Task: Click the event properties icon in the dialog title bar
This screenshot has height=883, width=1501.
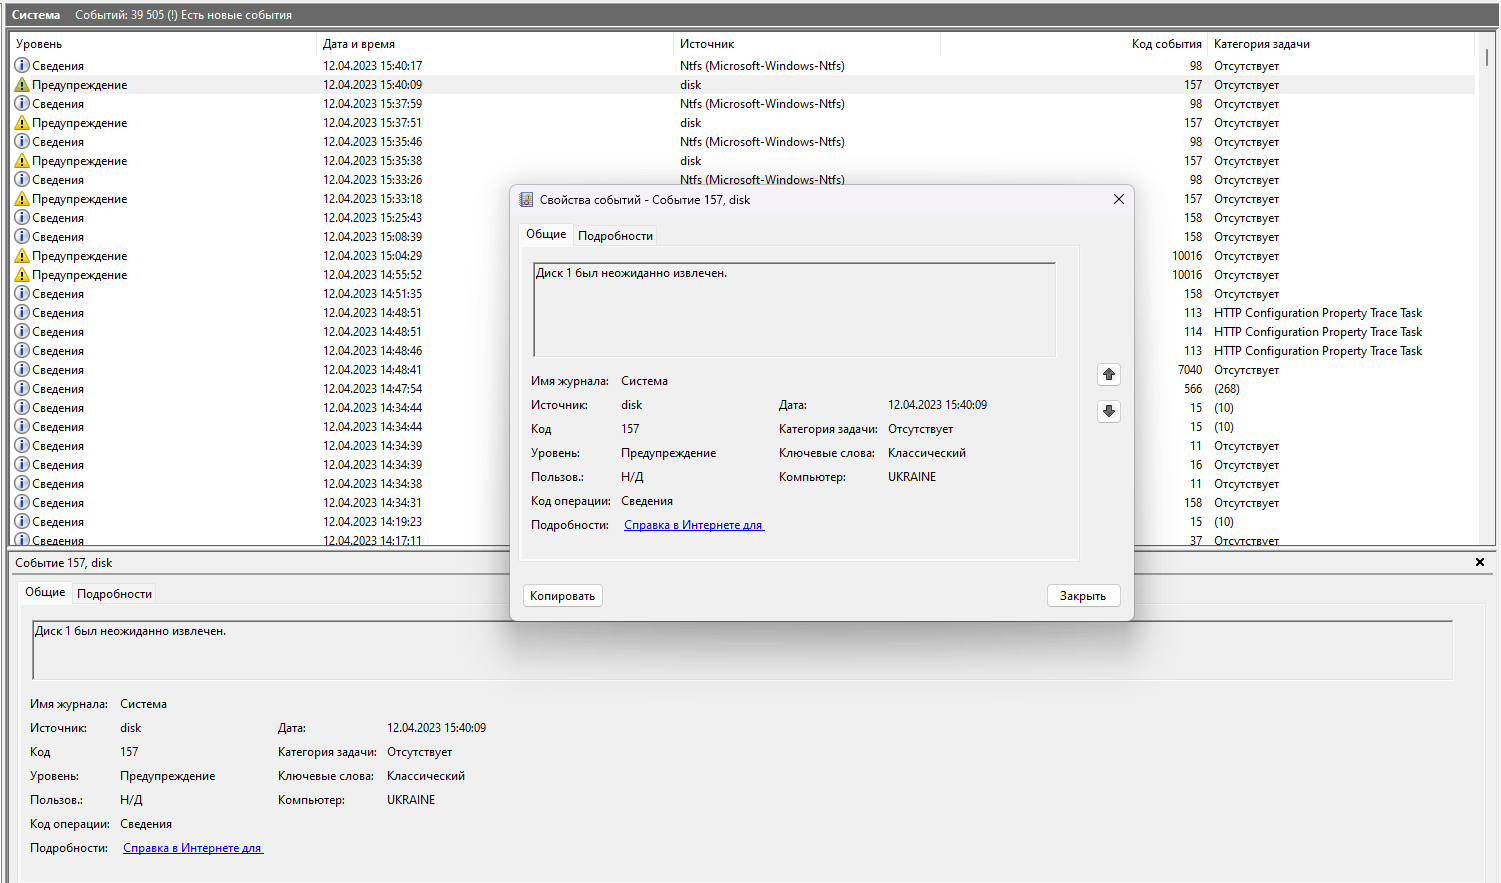Action: click(526, 199)
